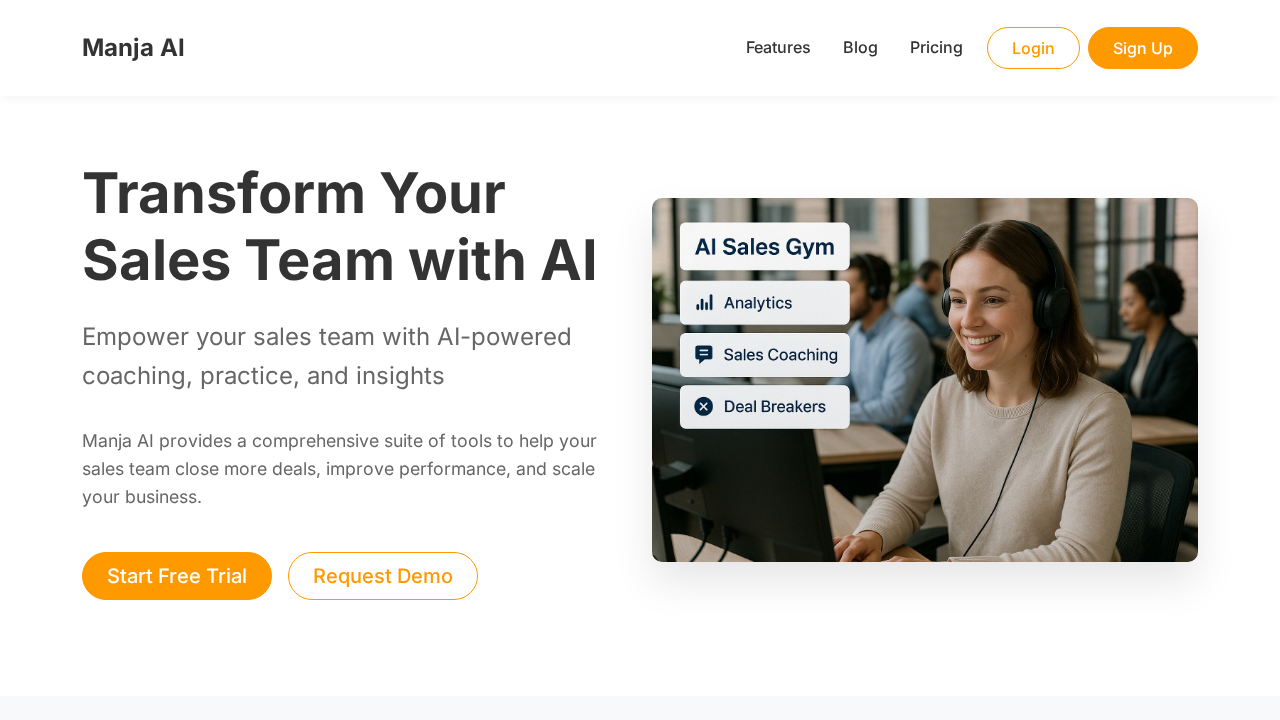Click Request Demo button
1280x720 pixels.
[x=383, y=576]
